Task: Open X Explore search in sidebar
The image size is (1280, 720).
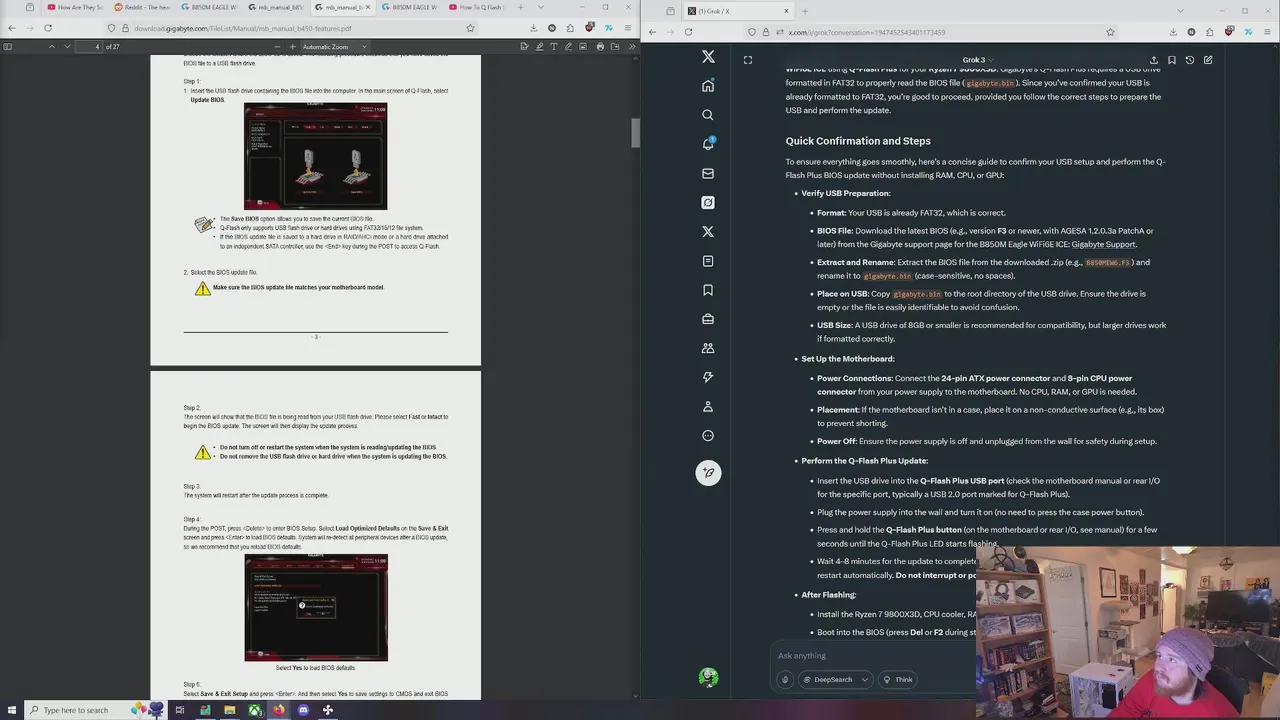Action: click(708, 115)
